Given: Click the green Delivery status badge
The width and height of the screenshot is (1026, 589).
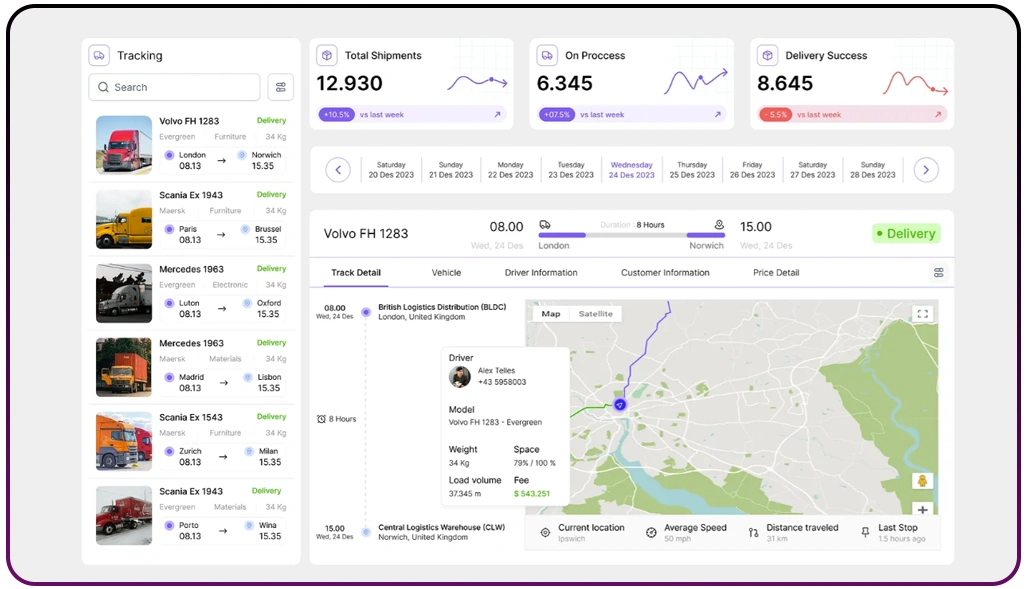Looking at the screenshot, I should tap(905, 233).
